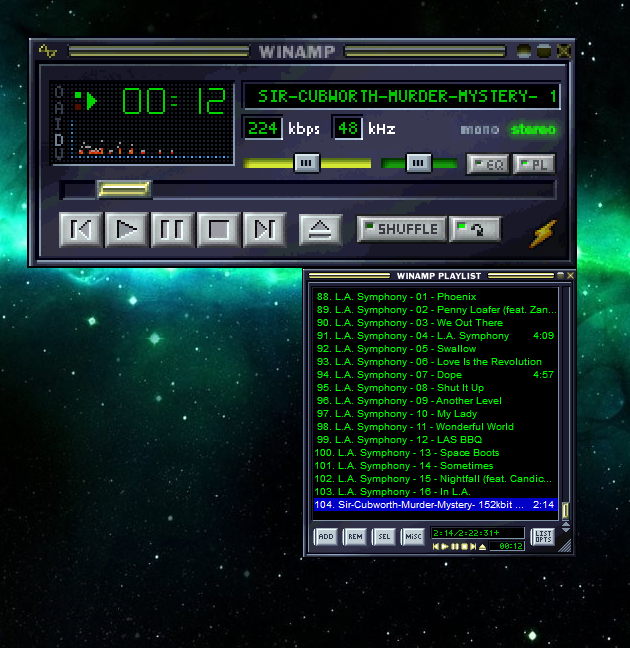The image size is (630, 648).
Task: Close the Winamp main window
Action: pyautogui.click(x=563, y=51)
